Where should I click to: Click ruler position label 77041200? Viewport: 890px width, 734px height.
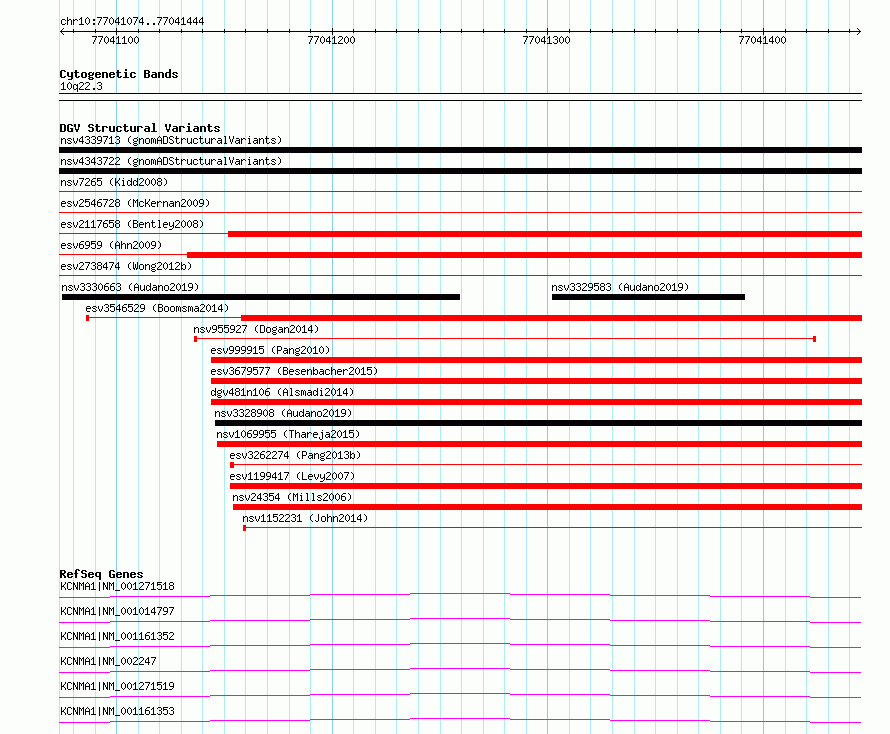[331, 40]
